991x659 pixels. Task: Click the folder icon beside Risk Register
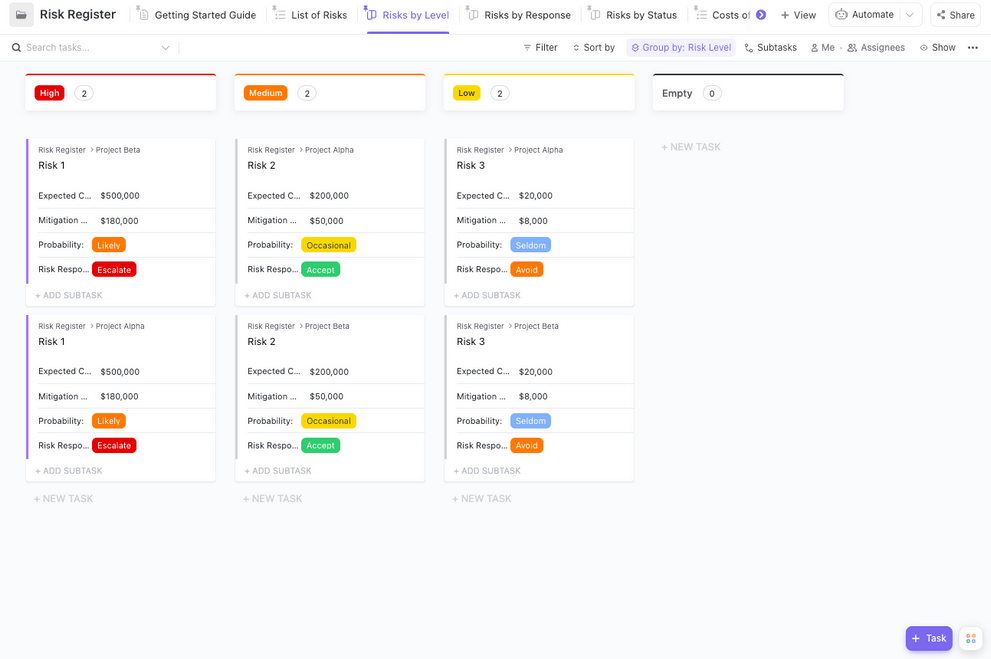point(21,15)
